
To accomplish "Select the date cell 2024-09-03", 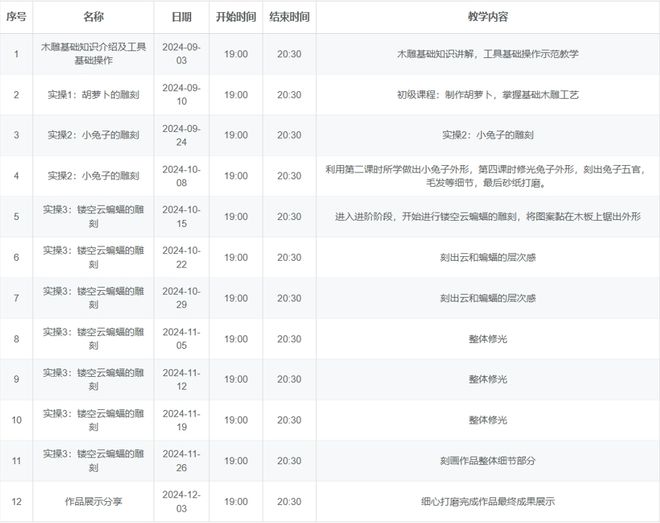I will coord(181,54).
